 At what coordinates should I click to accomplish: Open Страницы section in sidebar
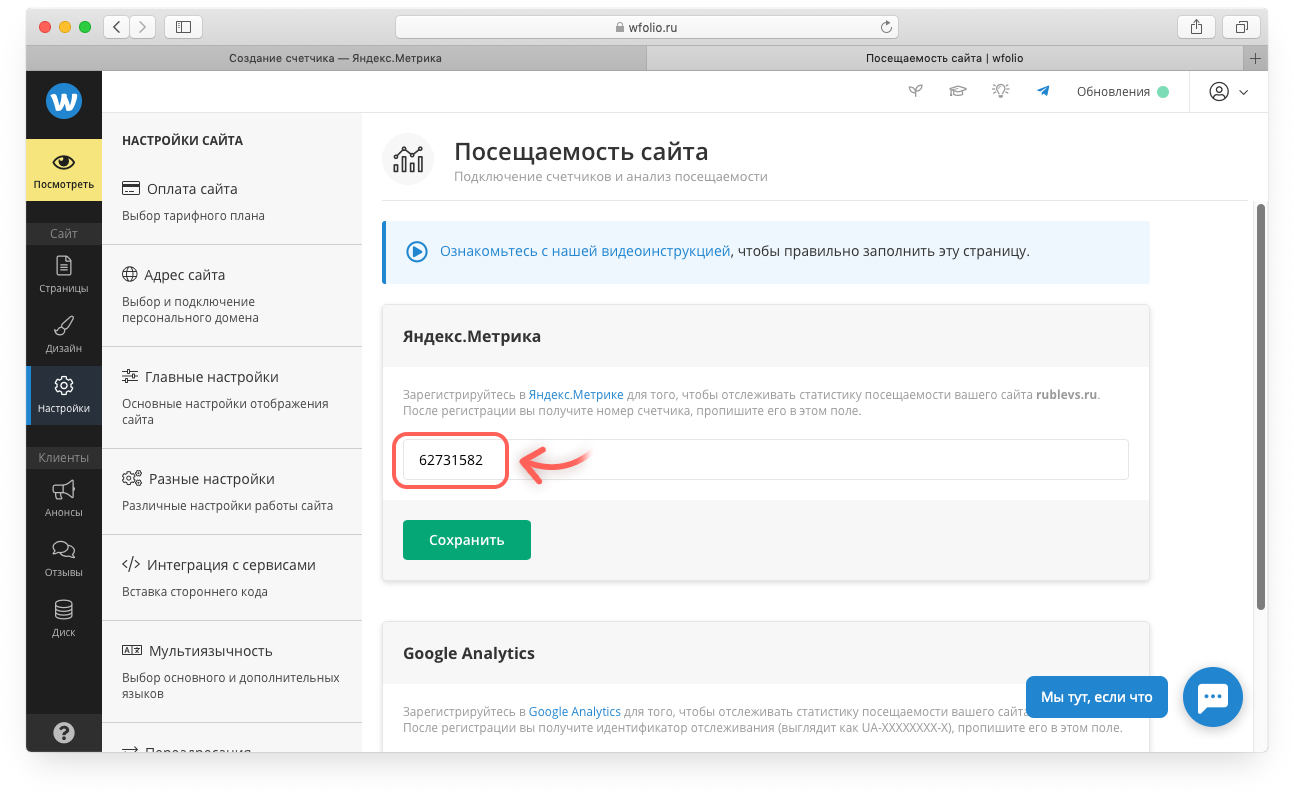[x=64, y=275]
